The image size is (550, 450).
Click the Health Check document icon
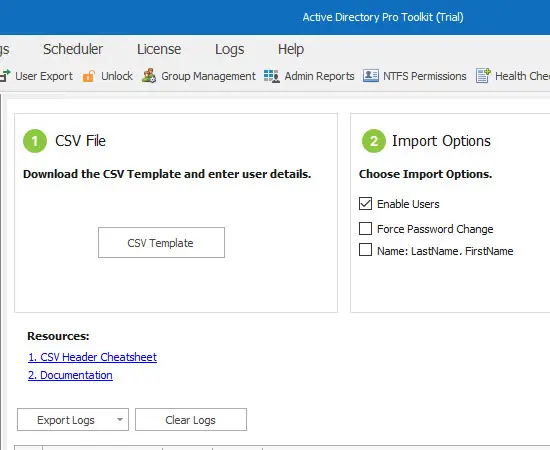tap(483, 75)
